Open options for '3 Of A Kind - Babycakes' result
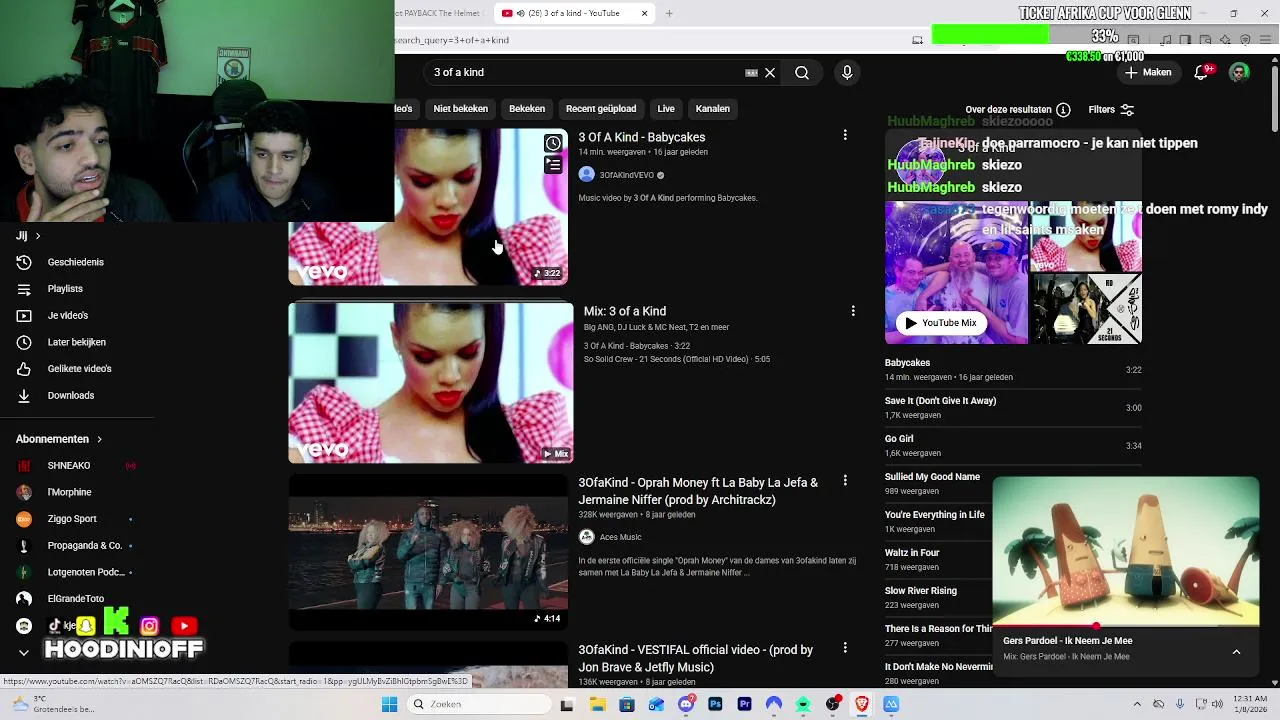1280x720 pixels. point(845,135)
